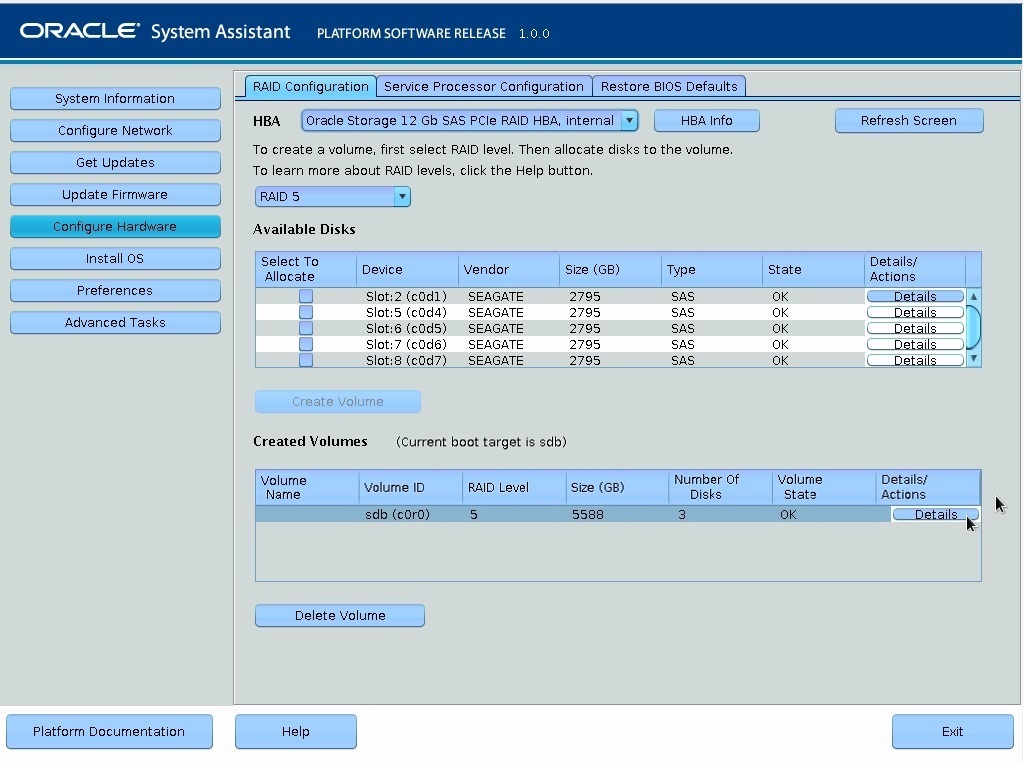Switch to the Restore BIOS Defaults tab
Screen dimensions: 1023x763
coord(669,86)
